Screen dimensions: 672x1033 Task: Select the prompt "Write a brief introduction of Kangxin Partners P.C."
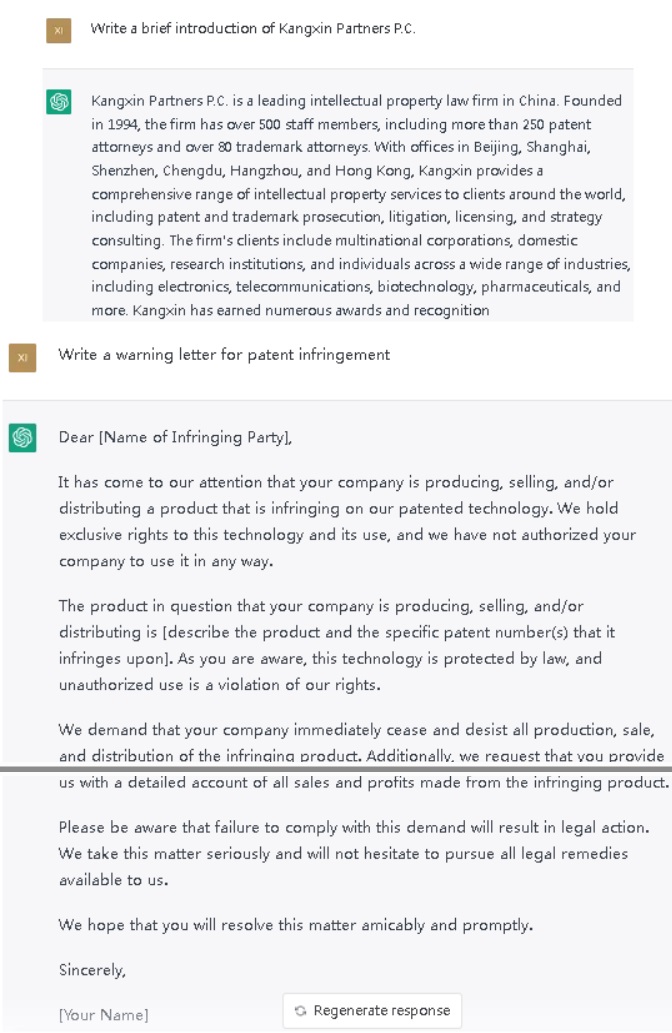click(x=252, y=29)
